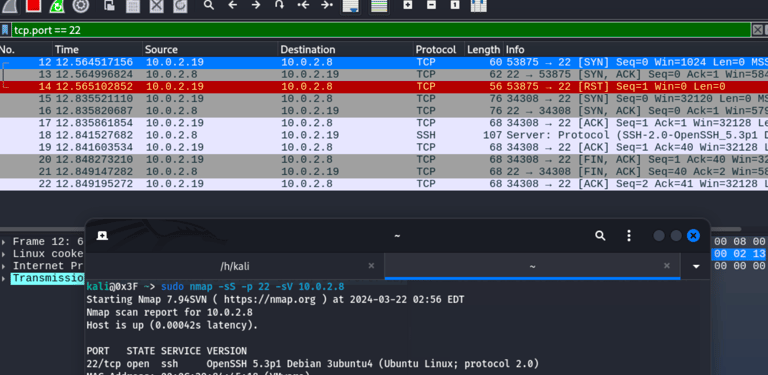Click the find packet magnifier icon
The height and width of the screenshot is (375, 768).
[x=209, y=5]
